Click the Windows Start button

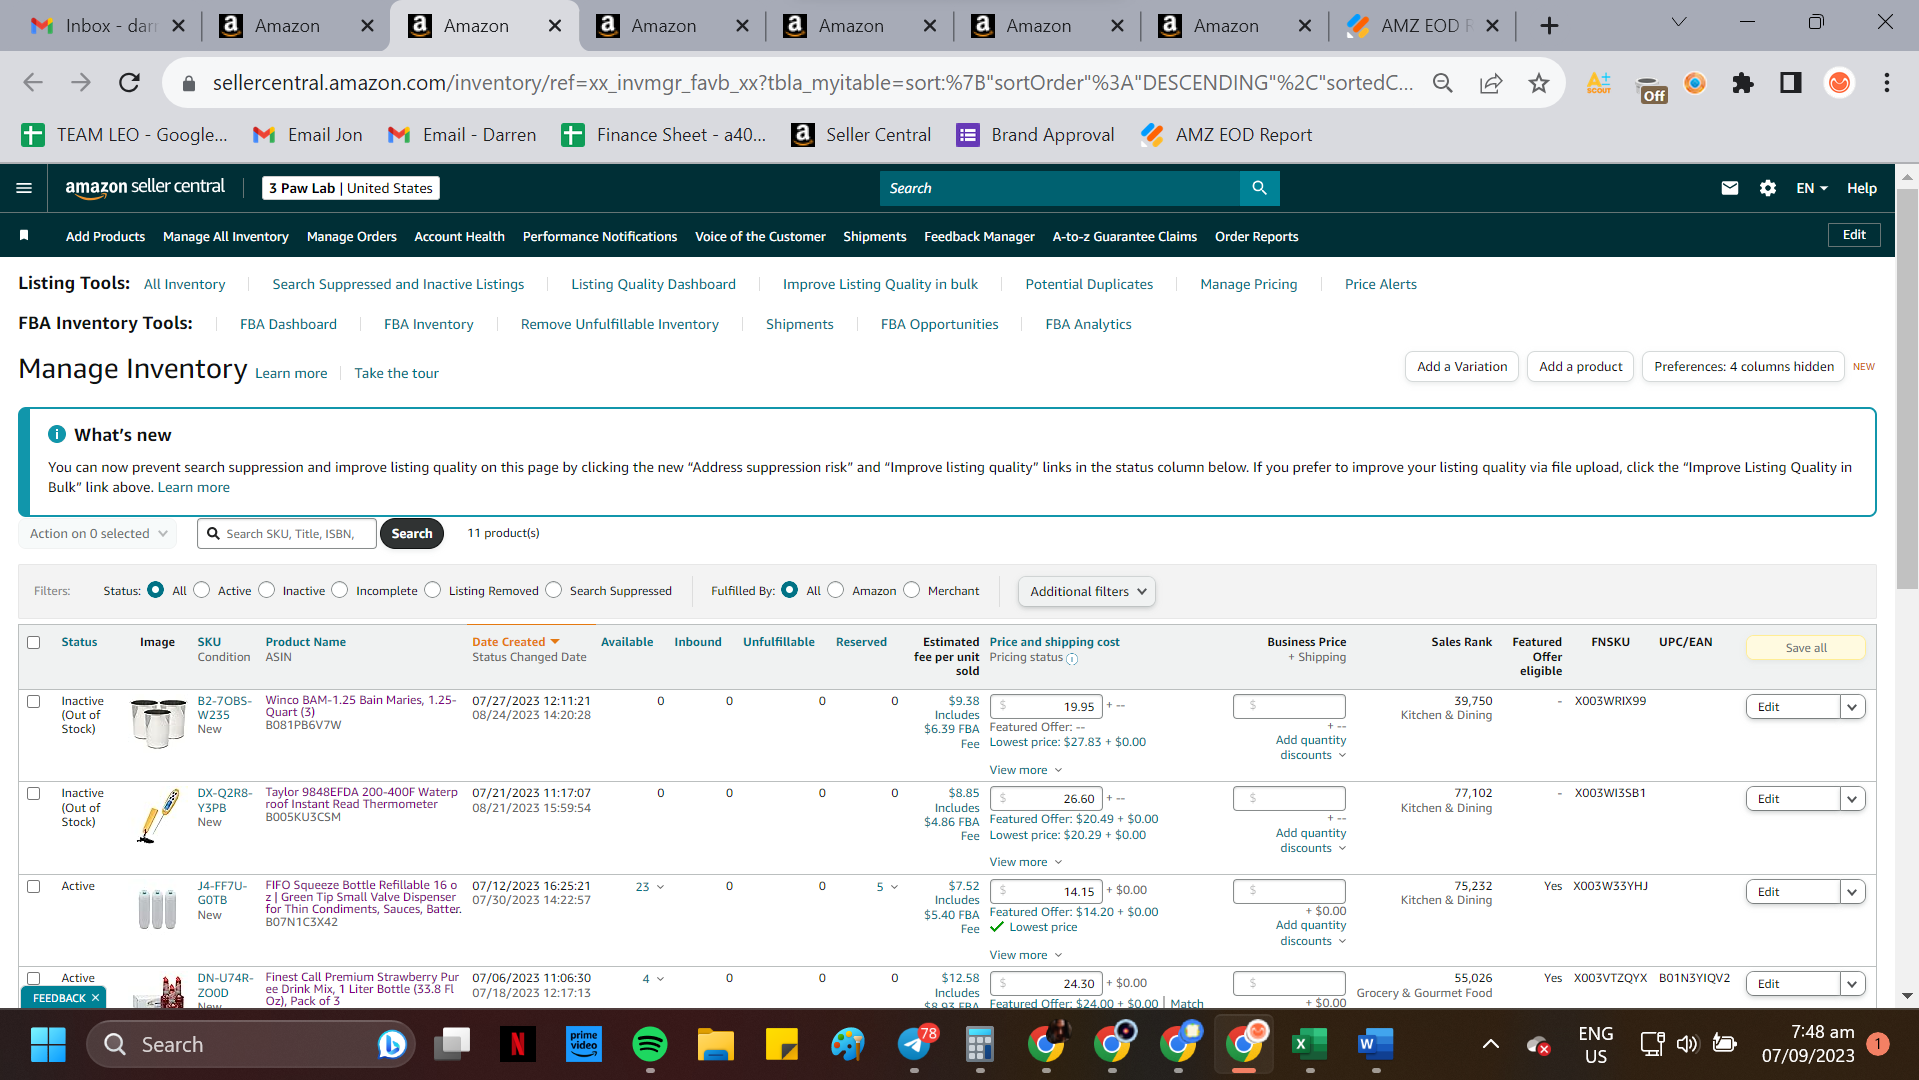click(48, 1045)
